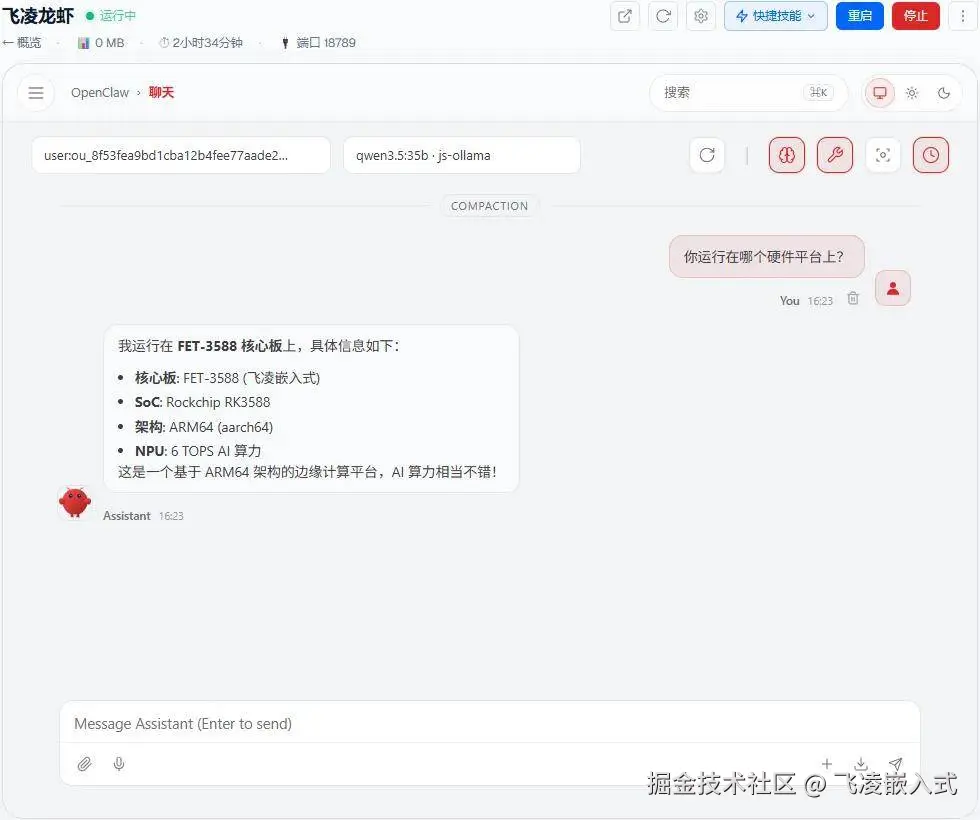This screenshot has height=820, width=980.
Task: Send the message with the send arrow icon
Action: [x=896, y=764]
